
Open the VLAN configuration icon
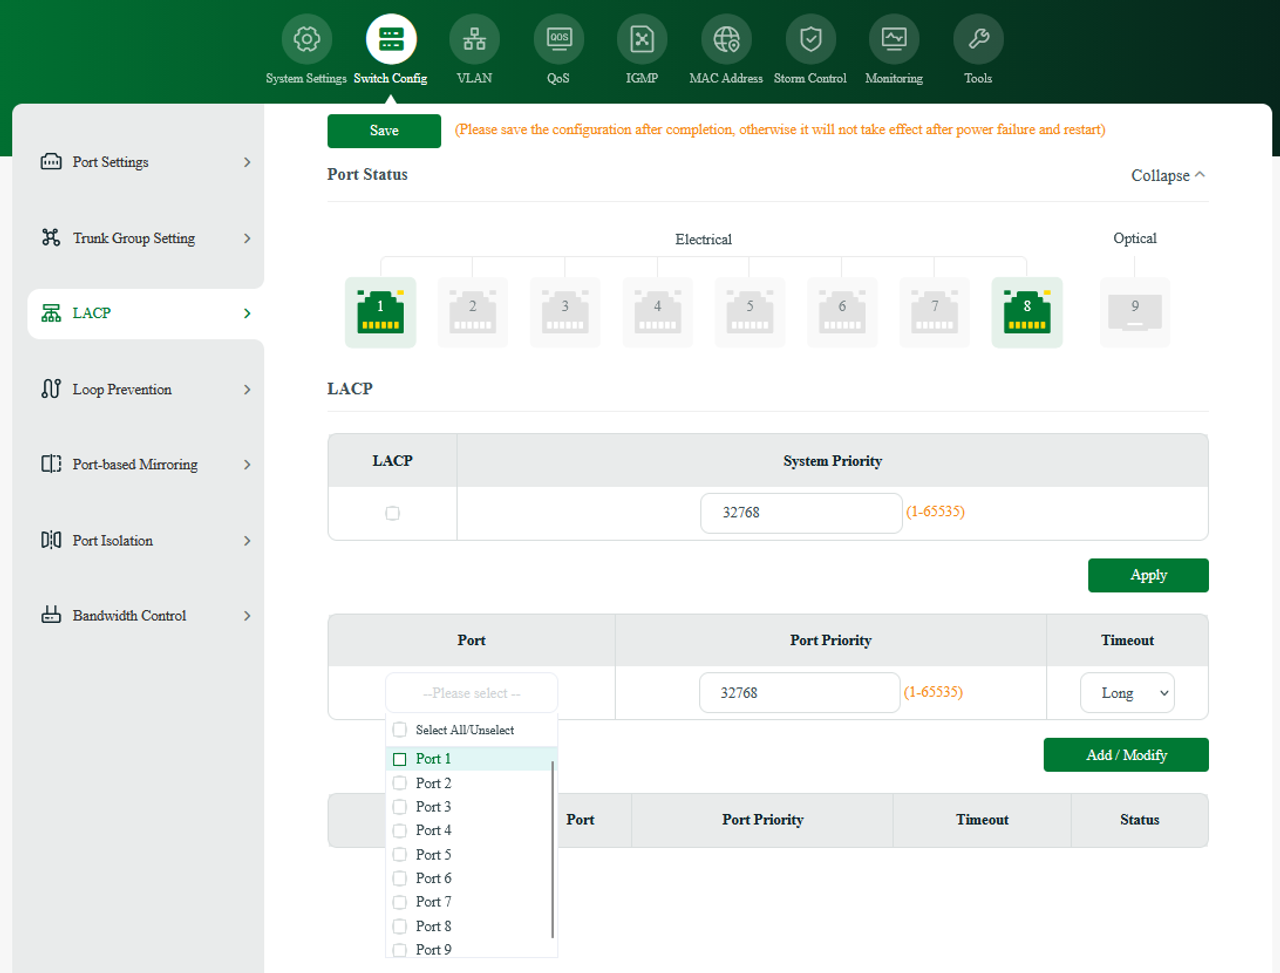(x=474, y=38)
